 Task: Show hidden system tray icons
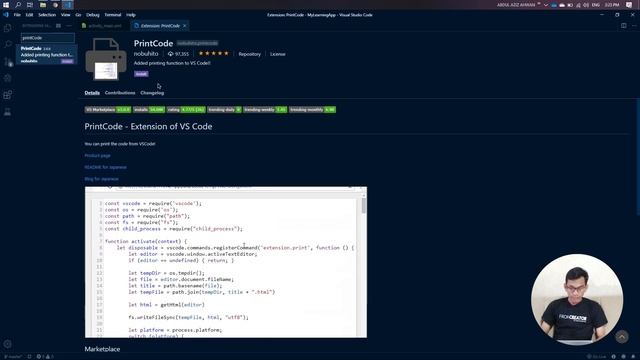tap(546, 5)
